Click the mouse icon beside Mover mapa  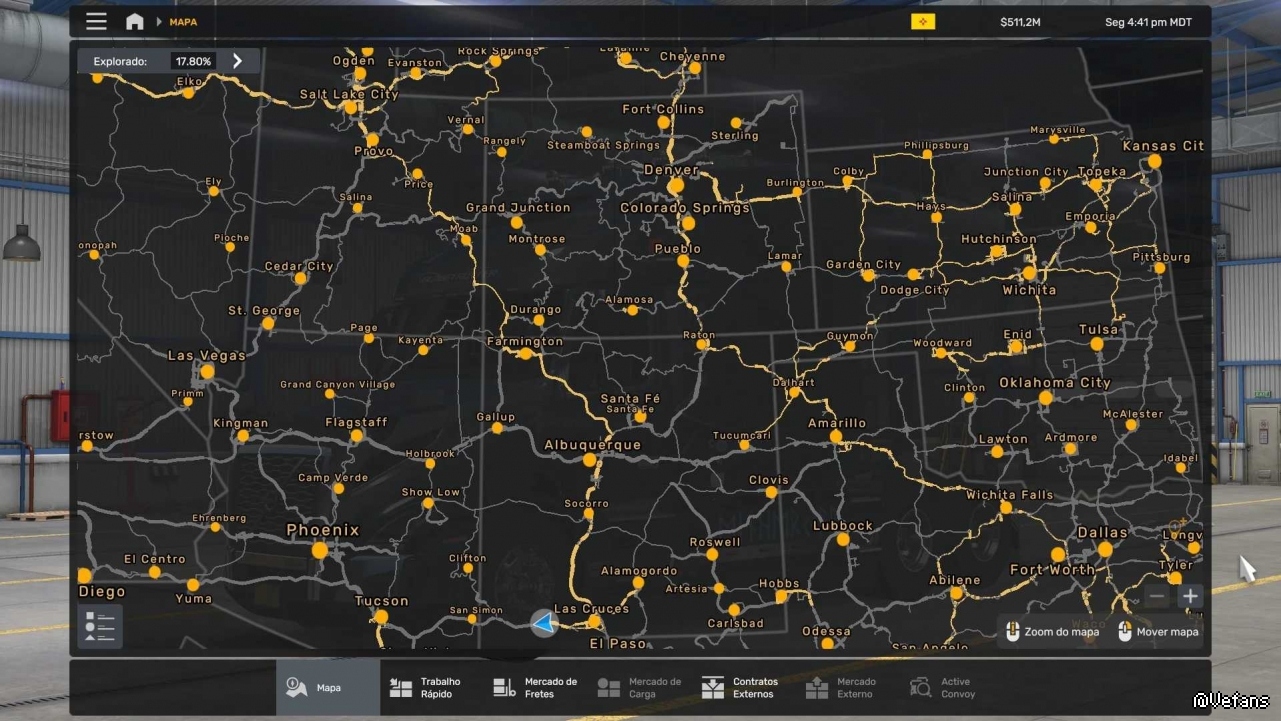pos(1125,631)
